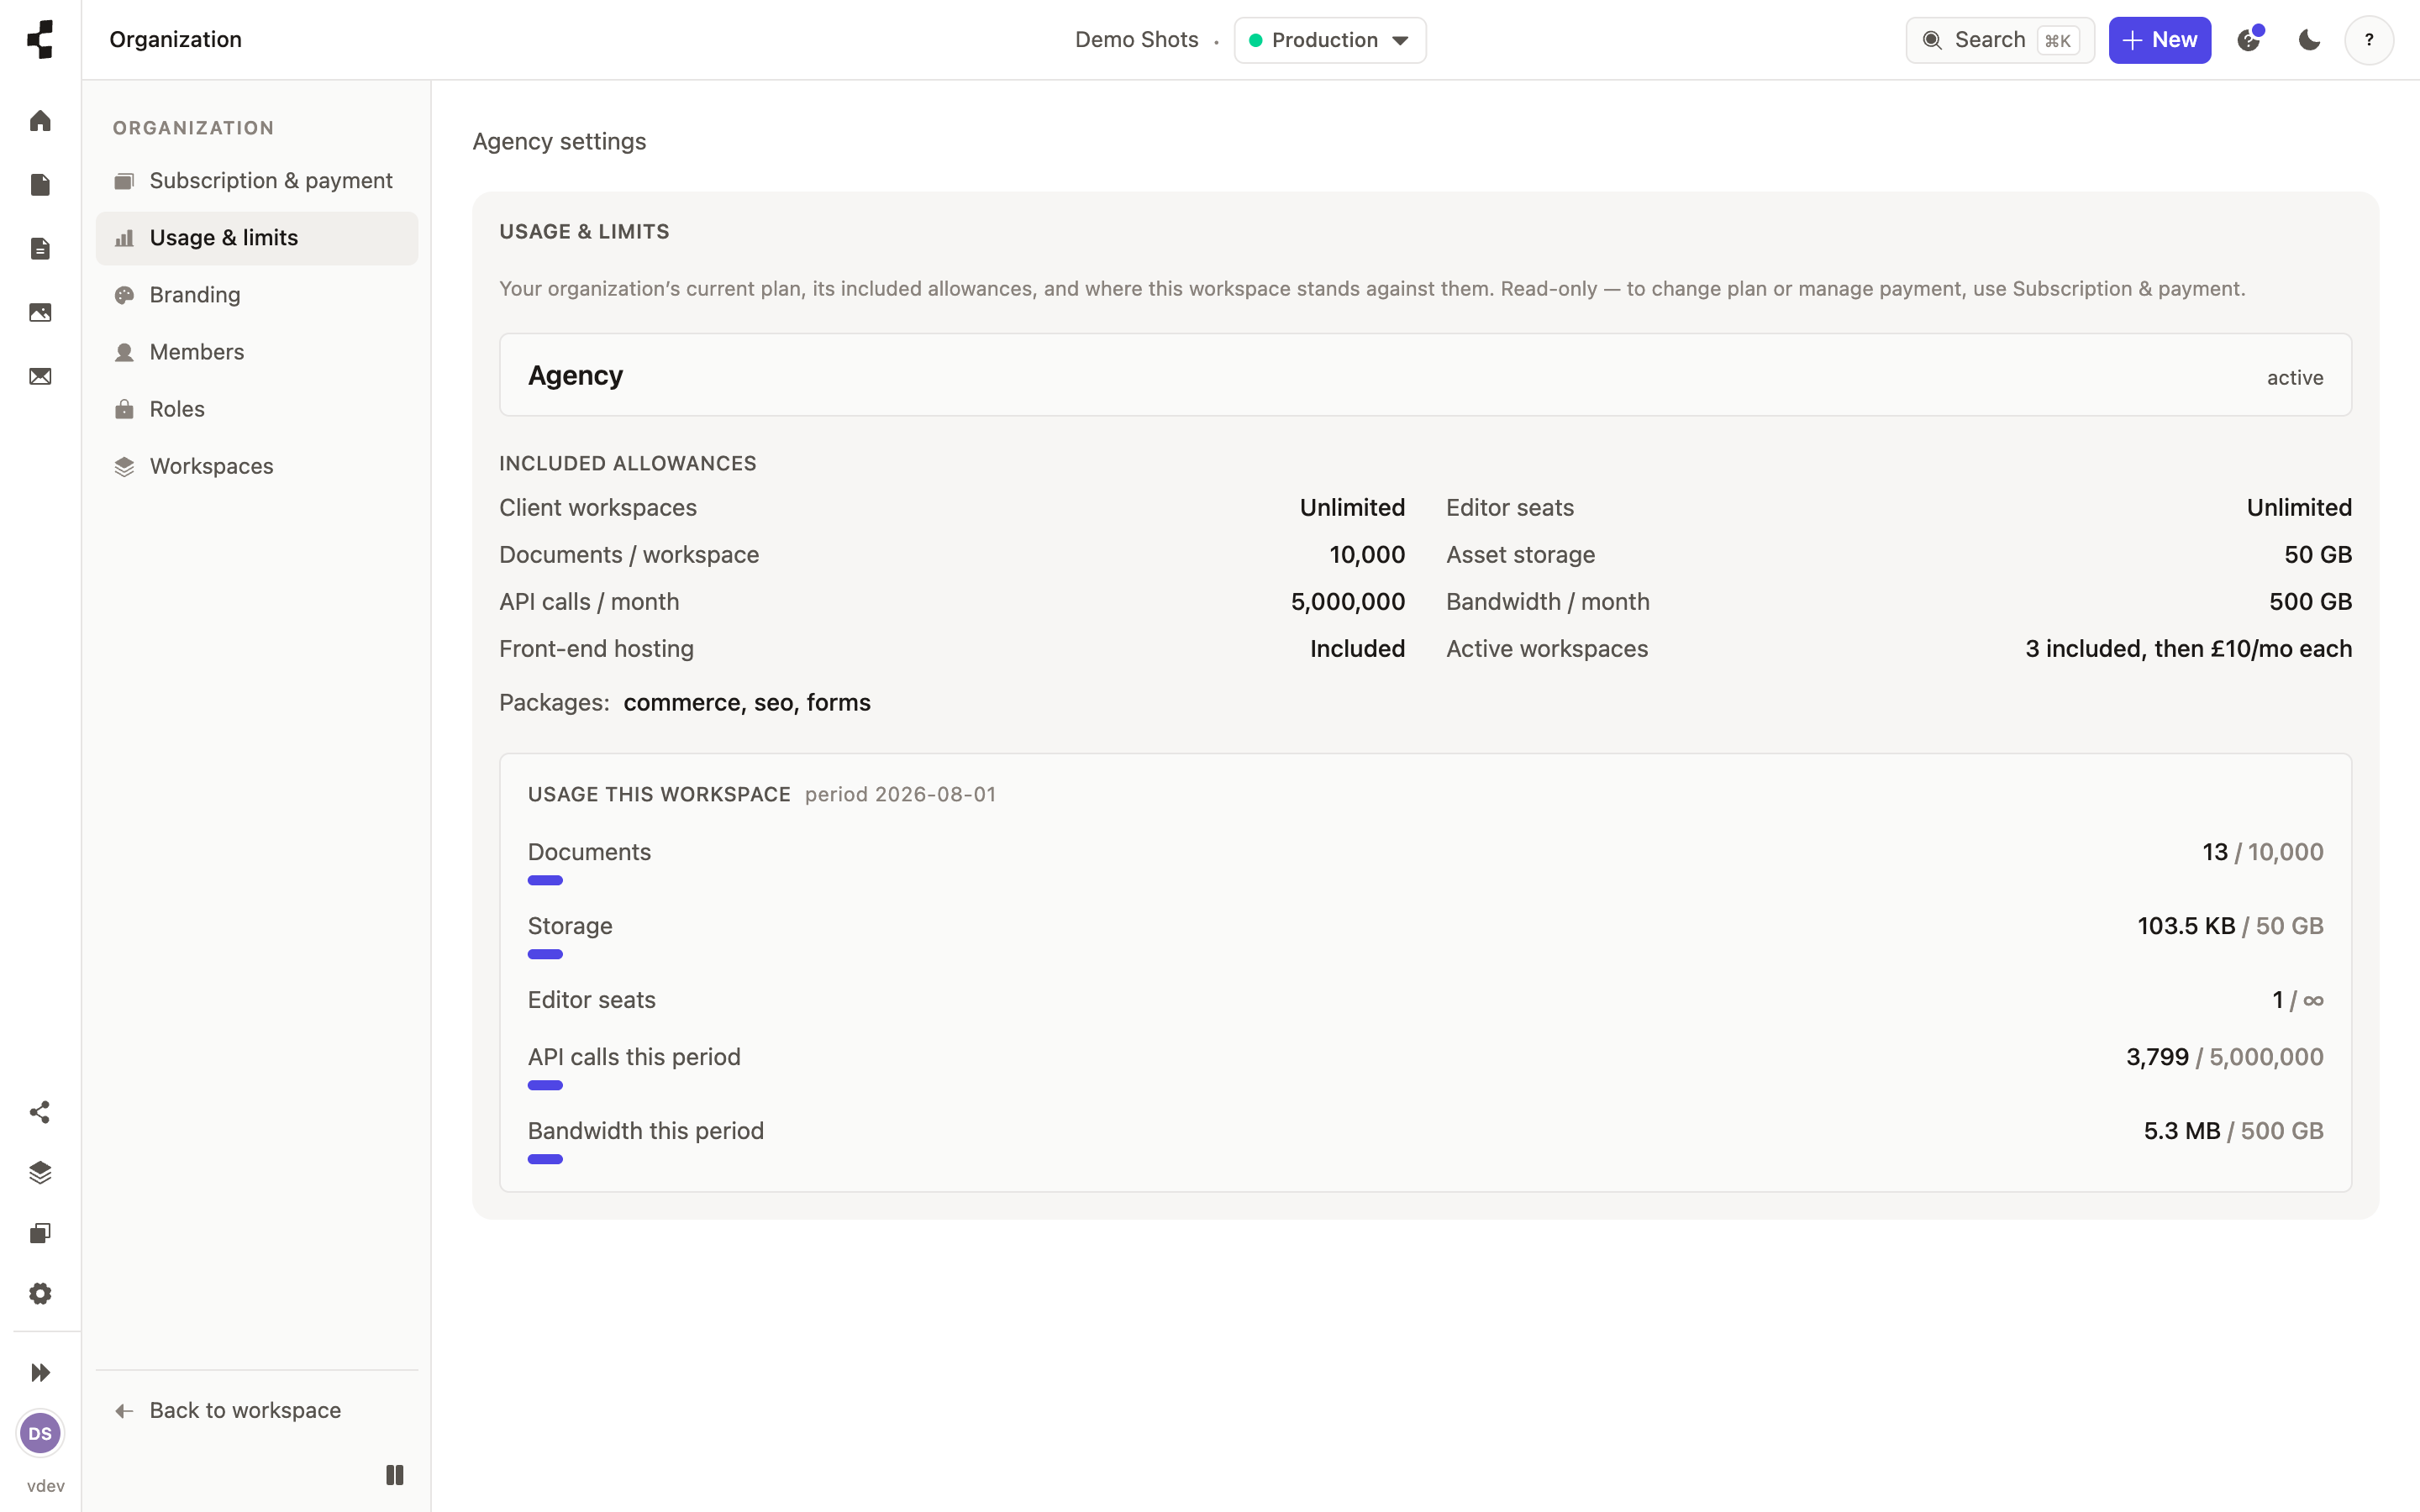Click the stacked layers icon in left rail
Screen dimensions: 2420x1512
[x=40, y=1172]
